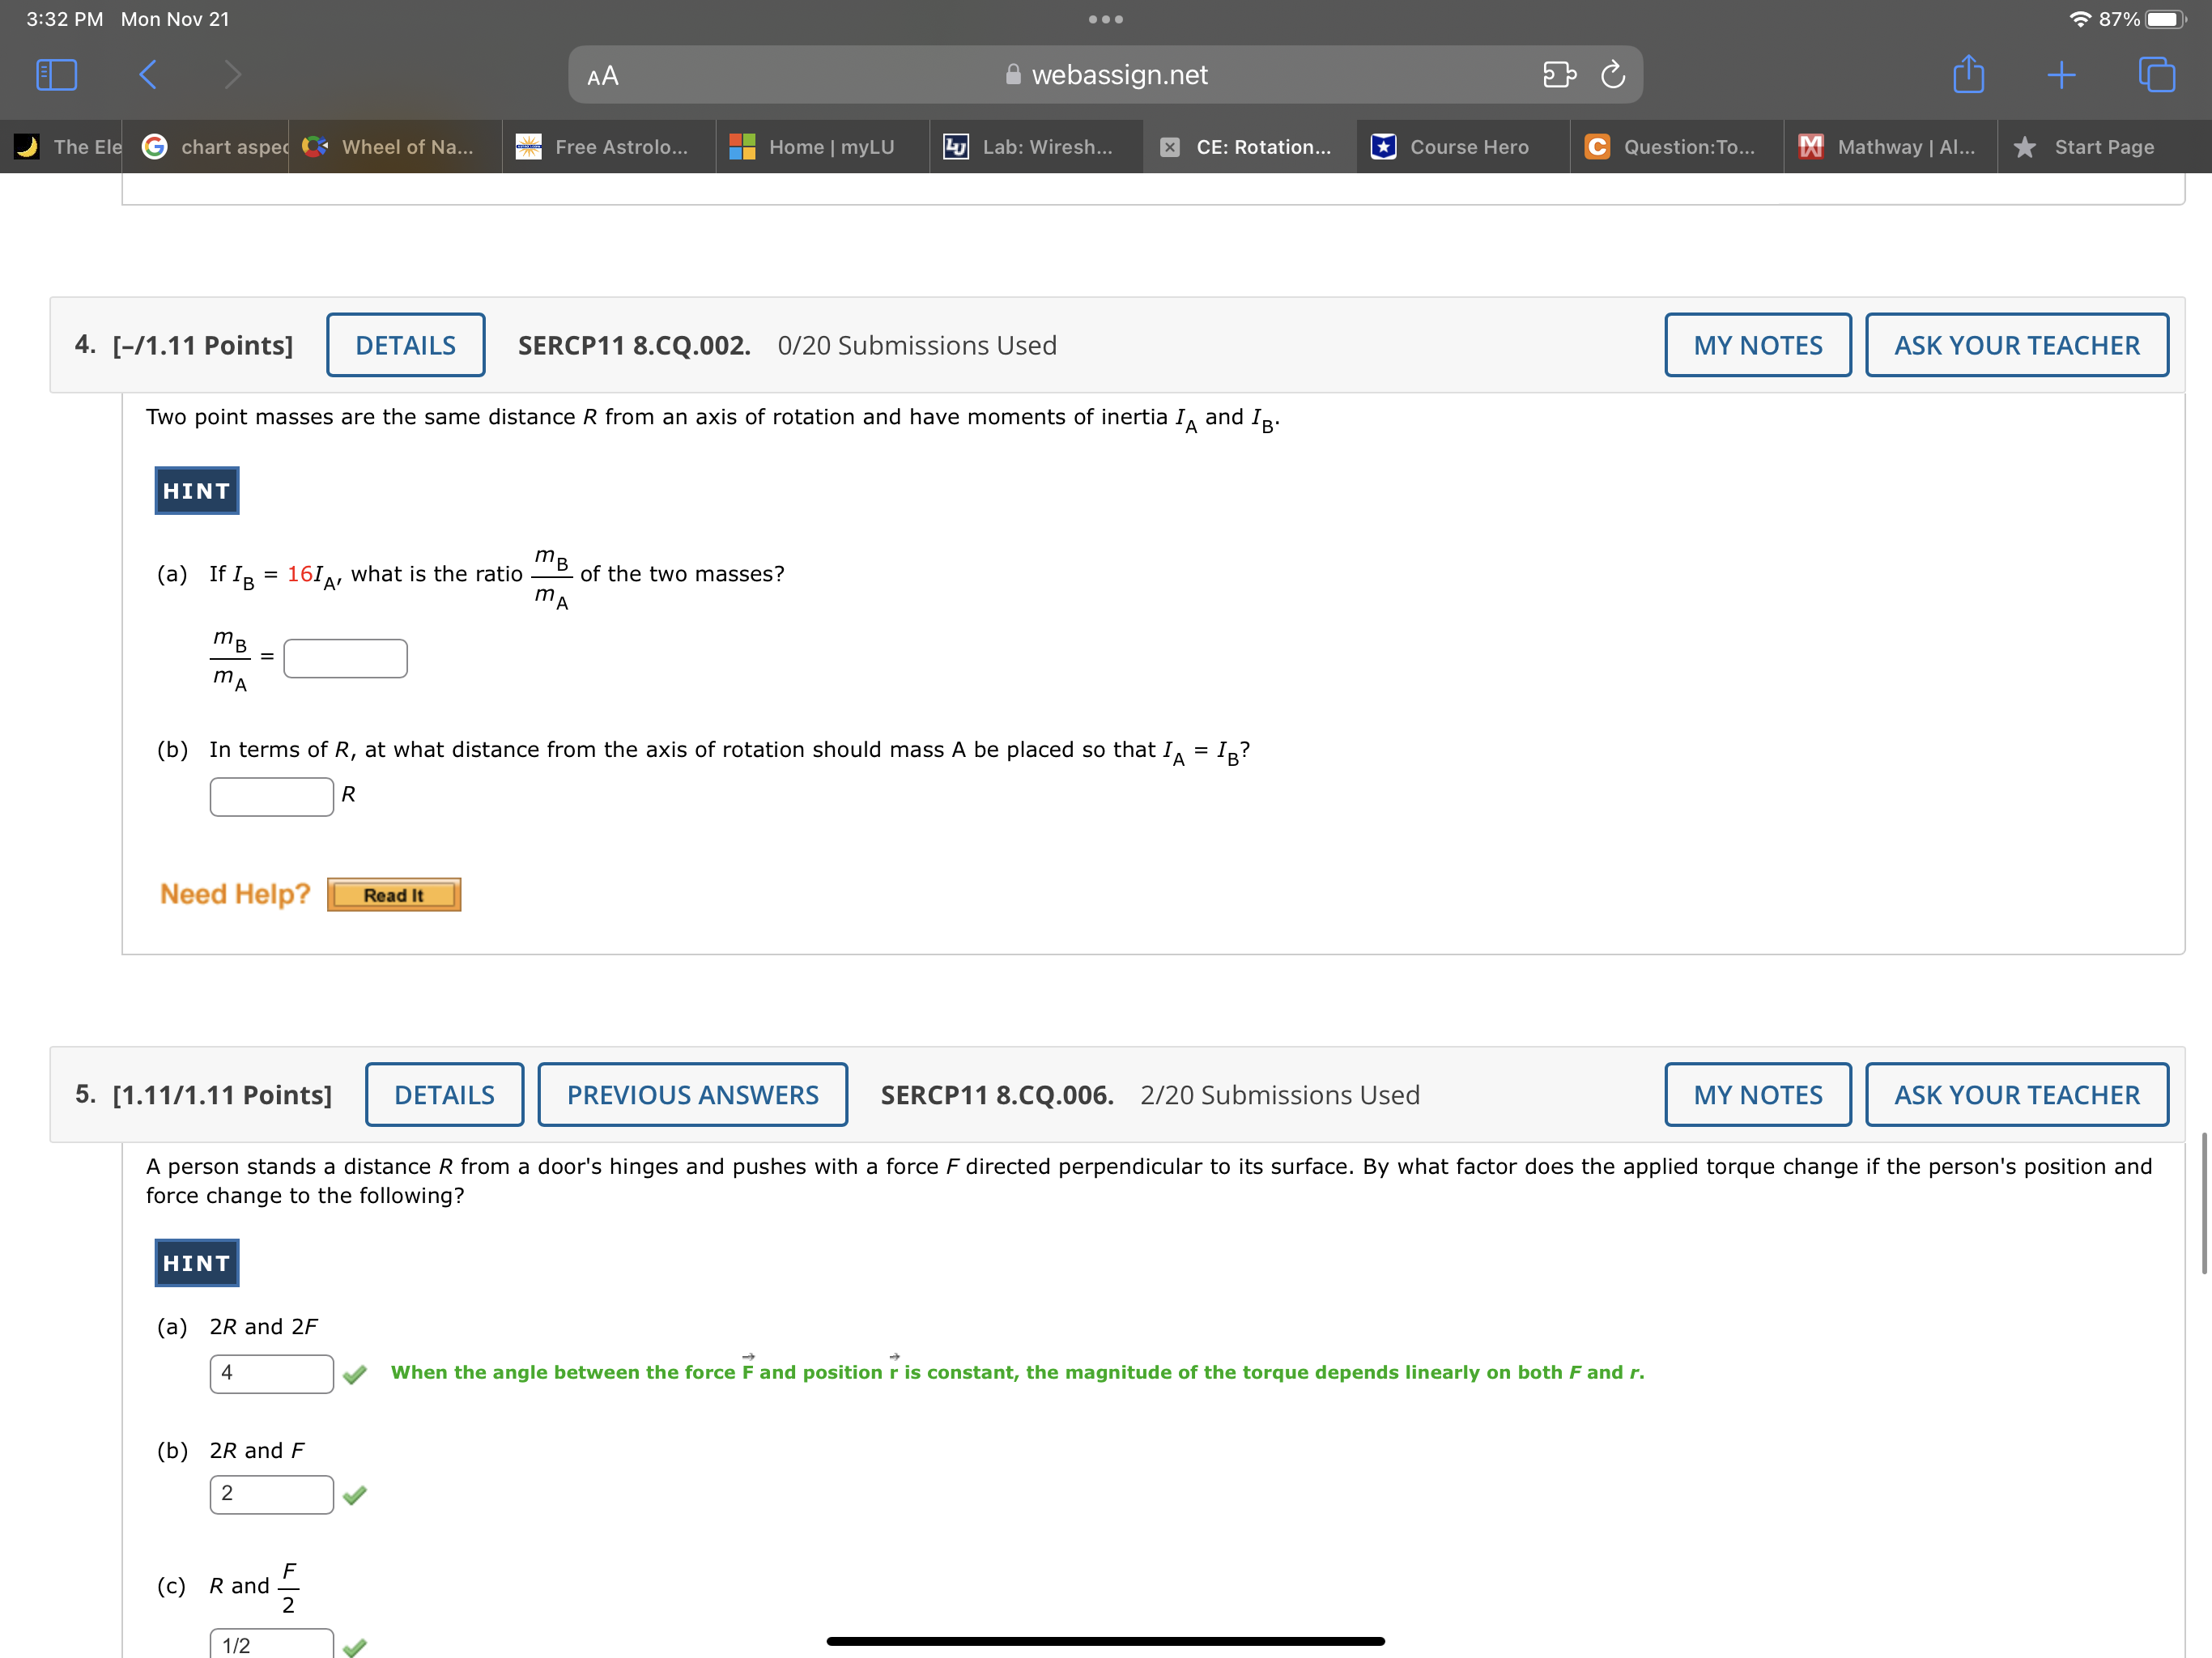Open ASK YOUR TEACHER for question 4
Image resolution: width=2212 pixels, height=1658 pixels.
[2016, 345]
